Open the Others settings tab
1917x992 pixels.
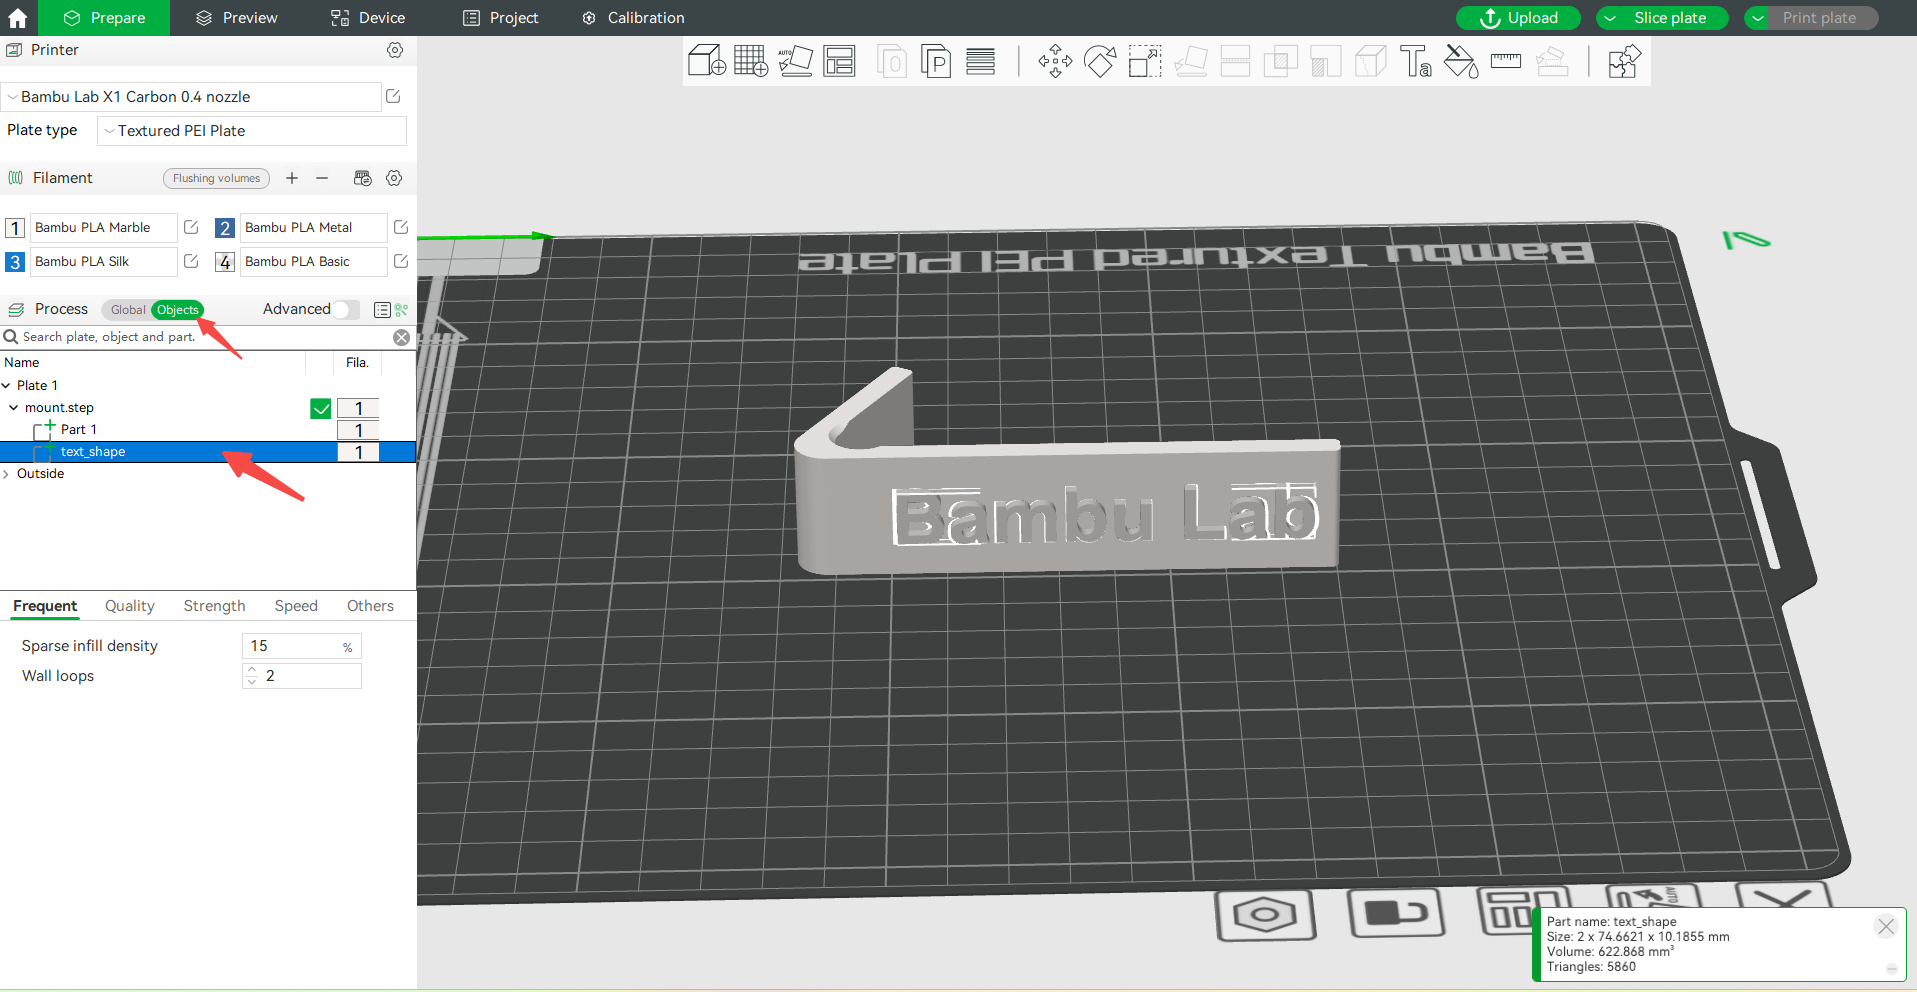370,606
